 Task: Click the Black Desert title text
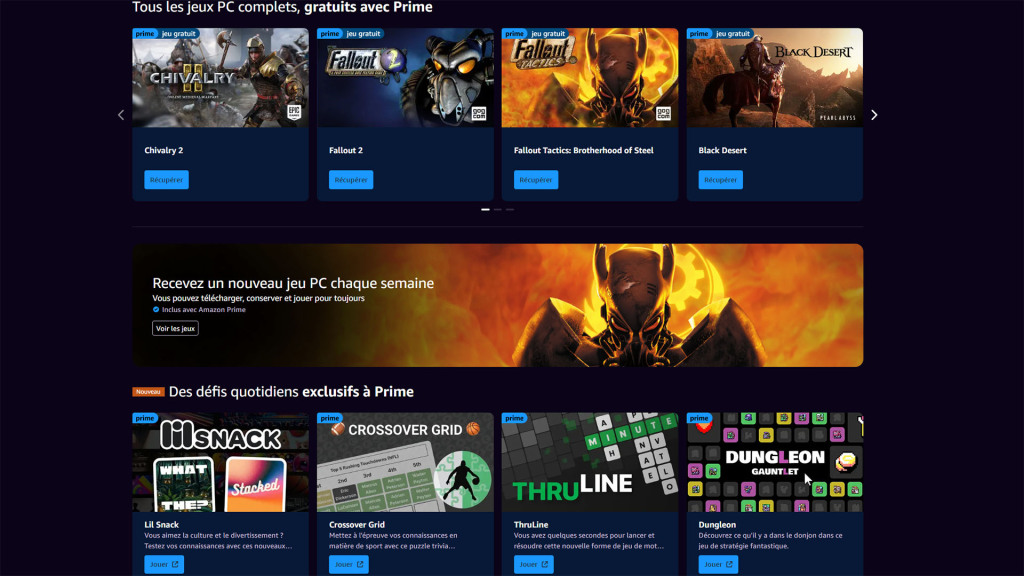pos(722,150)
